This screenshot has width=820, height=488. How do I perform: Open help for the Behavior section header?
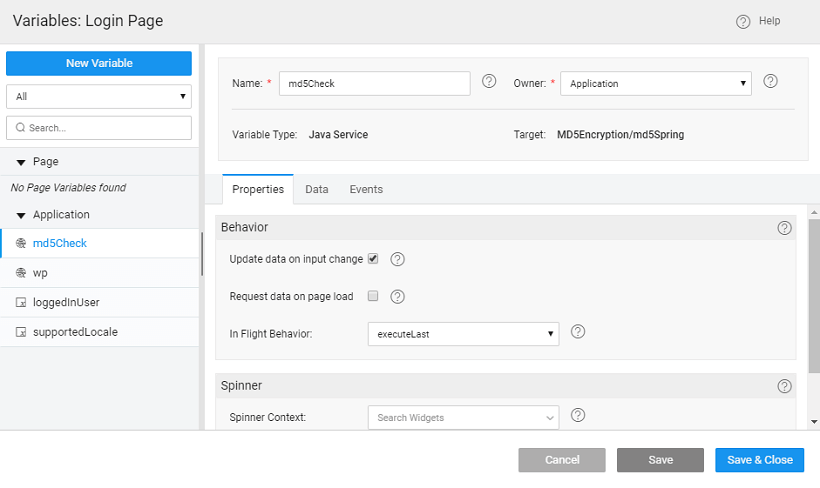click(x=784, y=228)
